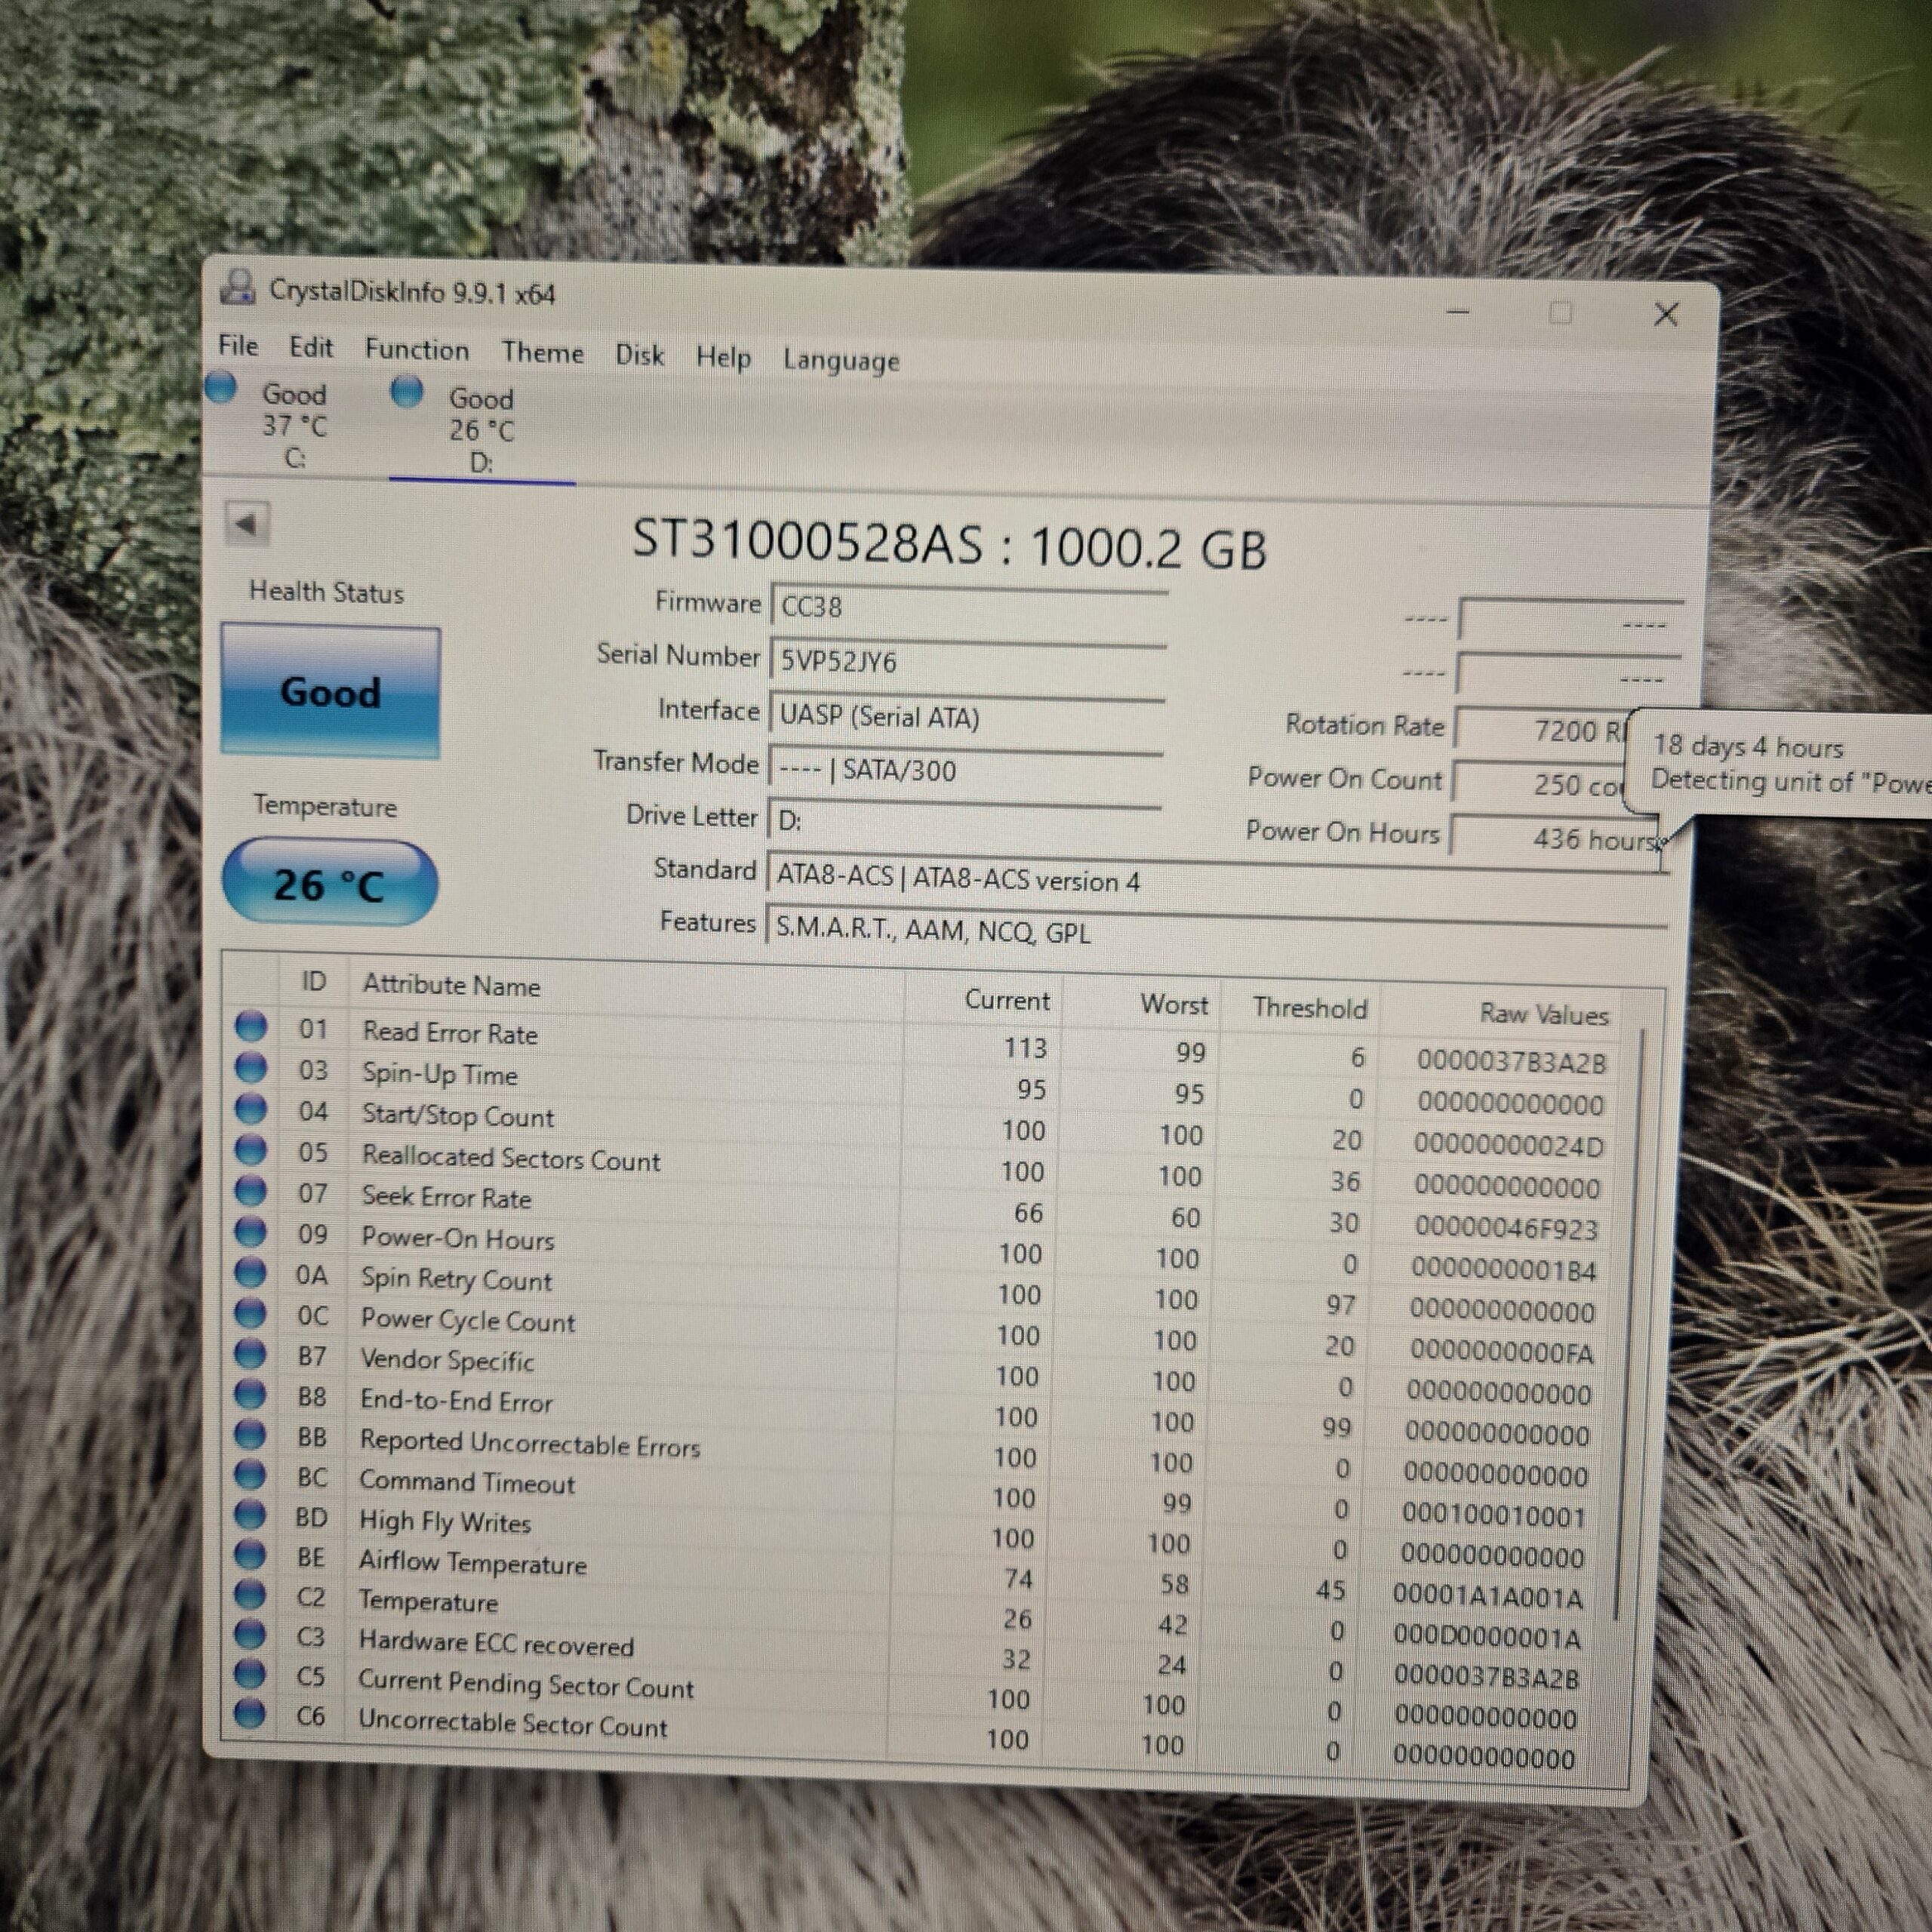This screenshot has width=1932, height=1932.
Task: Select the C: drive status orb
Action: (x=221, y=388)
